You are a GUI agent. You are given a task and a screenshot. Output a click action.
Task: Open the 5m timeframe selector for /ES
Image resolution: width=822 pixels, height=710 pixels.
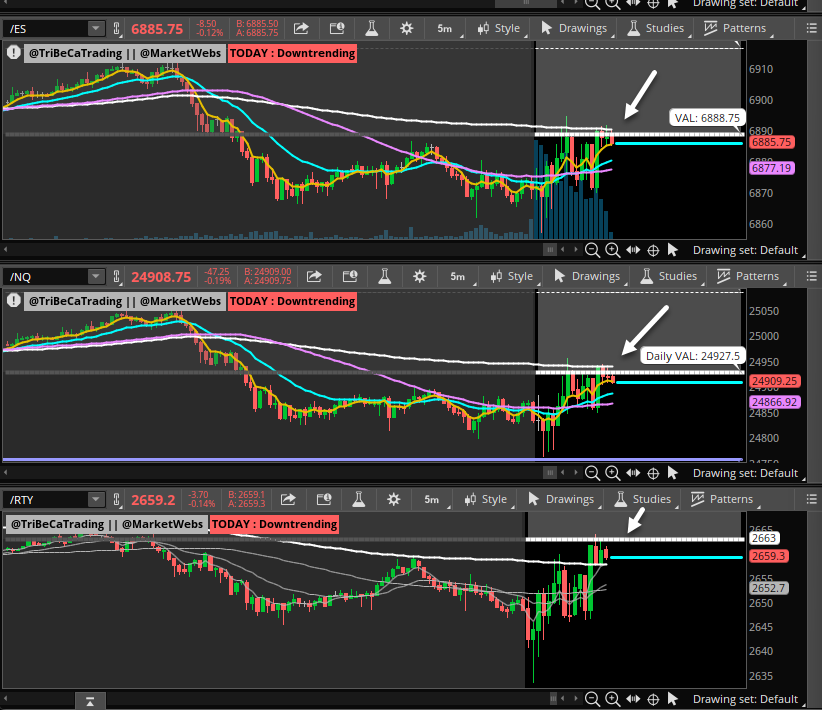pyautogui.click(x=446, y=28)
